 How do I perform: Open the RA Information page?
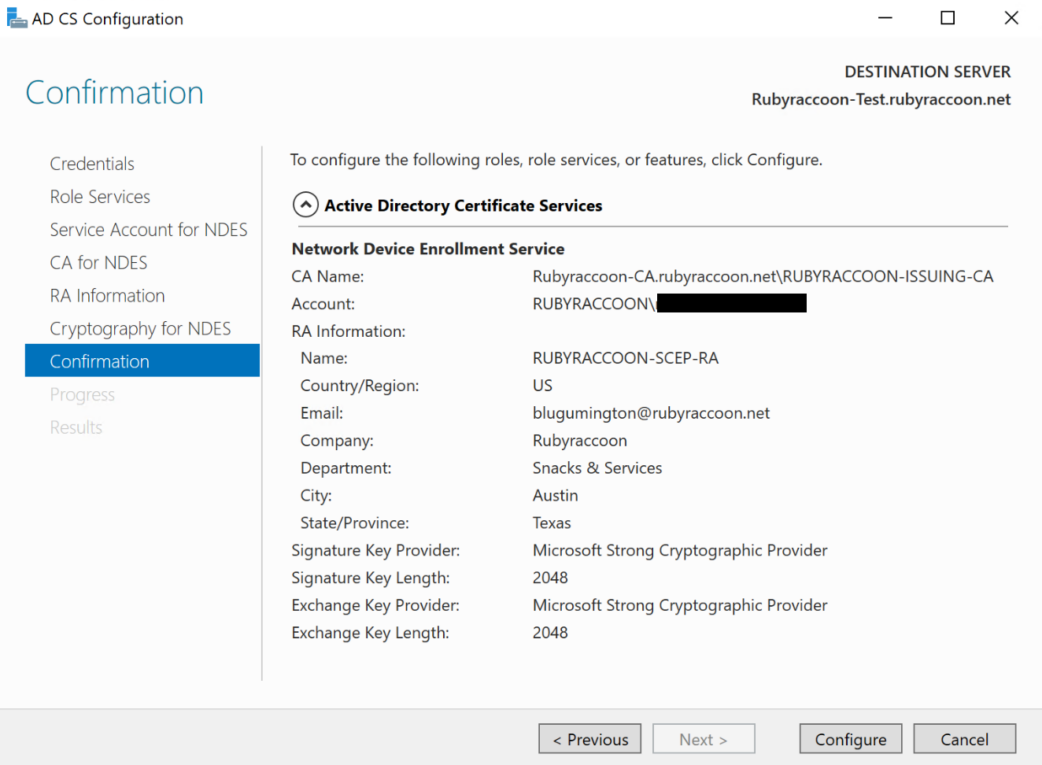point(107,295)
